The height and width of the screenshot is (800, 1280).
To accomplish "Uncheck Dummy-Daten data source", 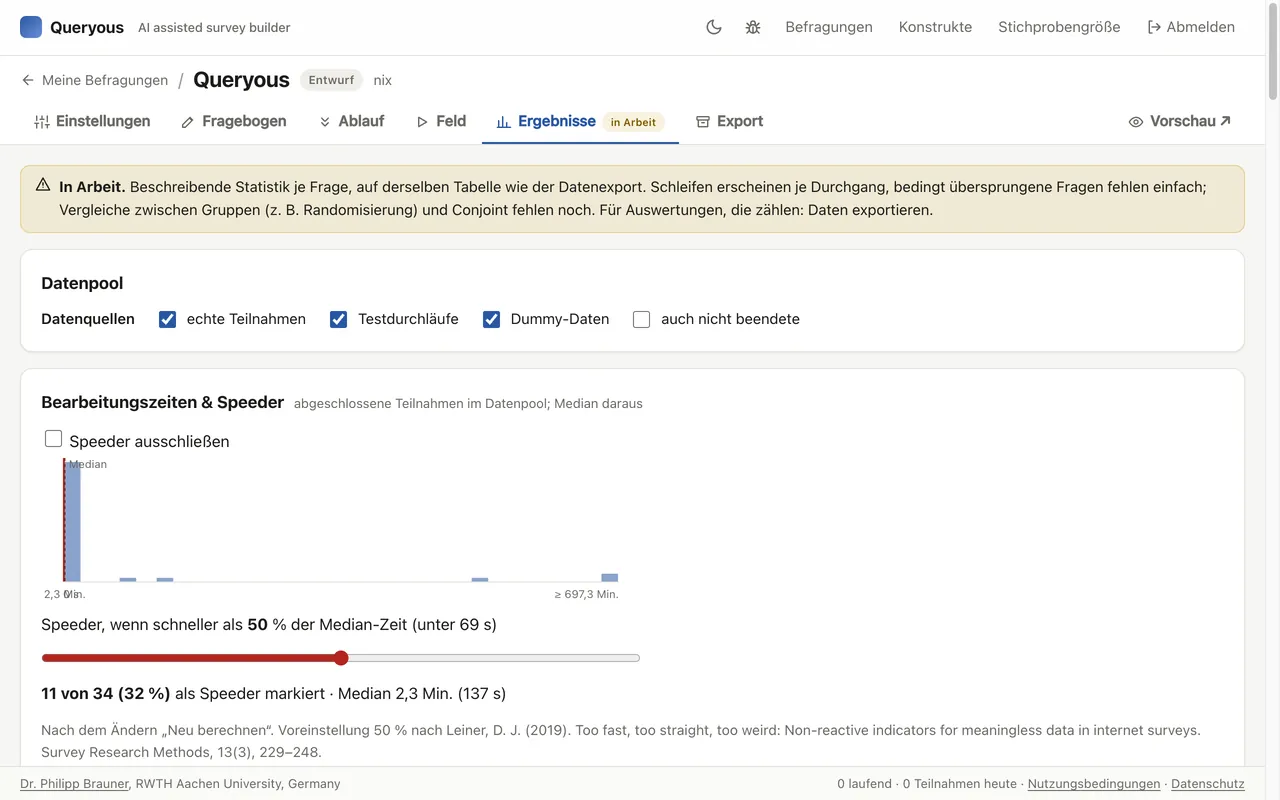I will (491, 319).
